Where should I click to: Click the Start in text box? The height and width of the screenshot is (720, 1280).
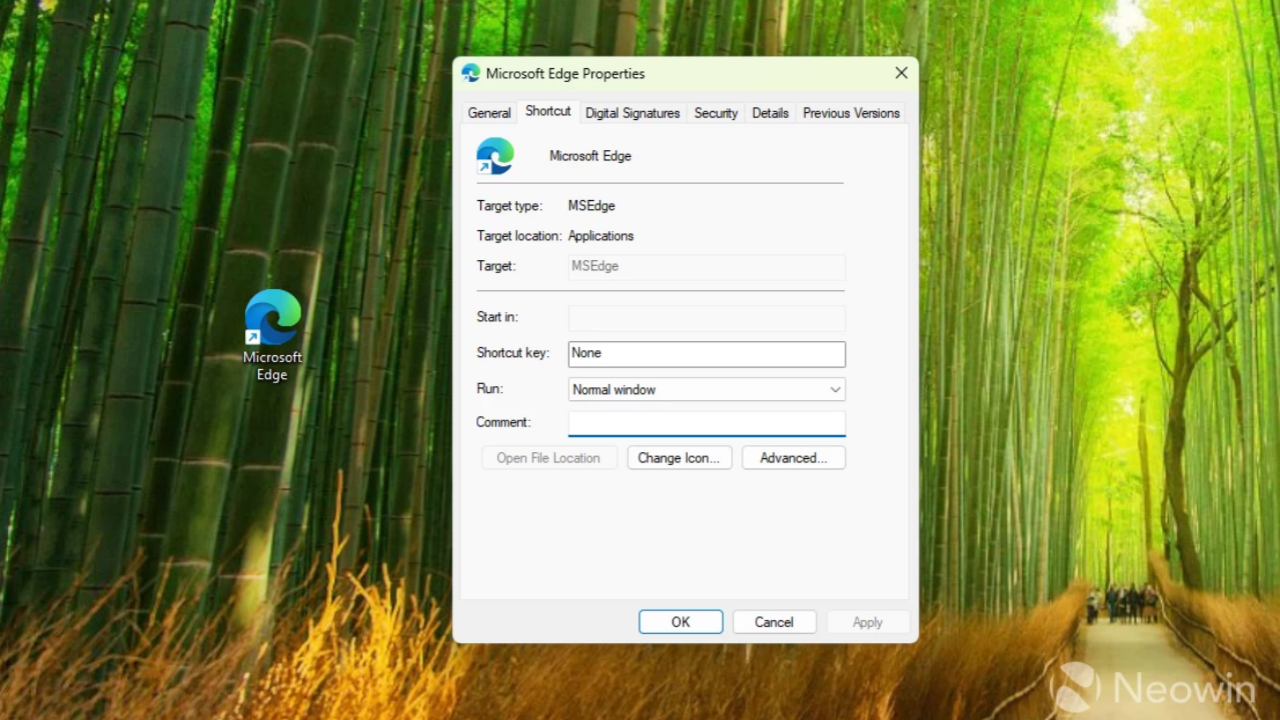pos(706,318)
